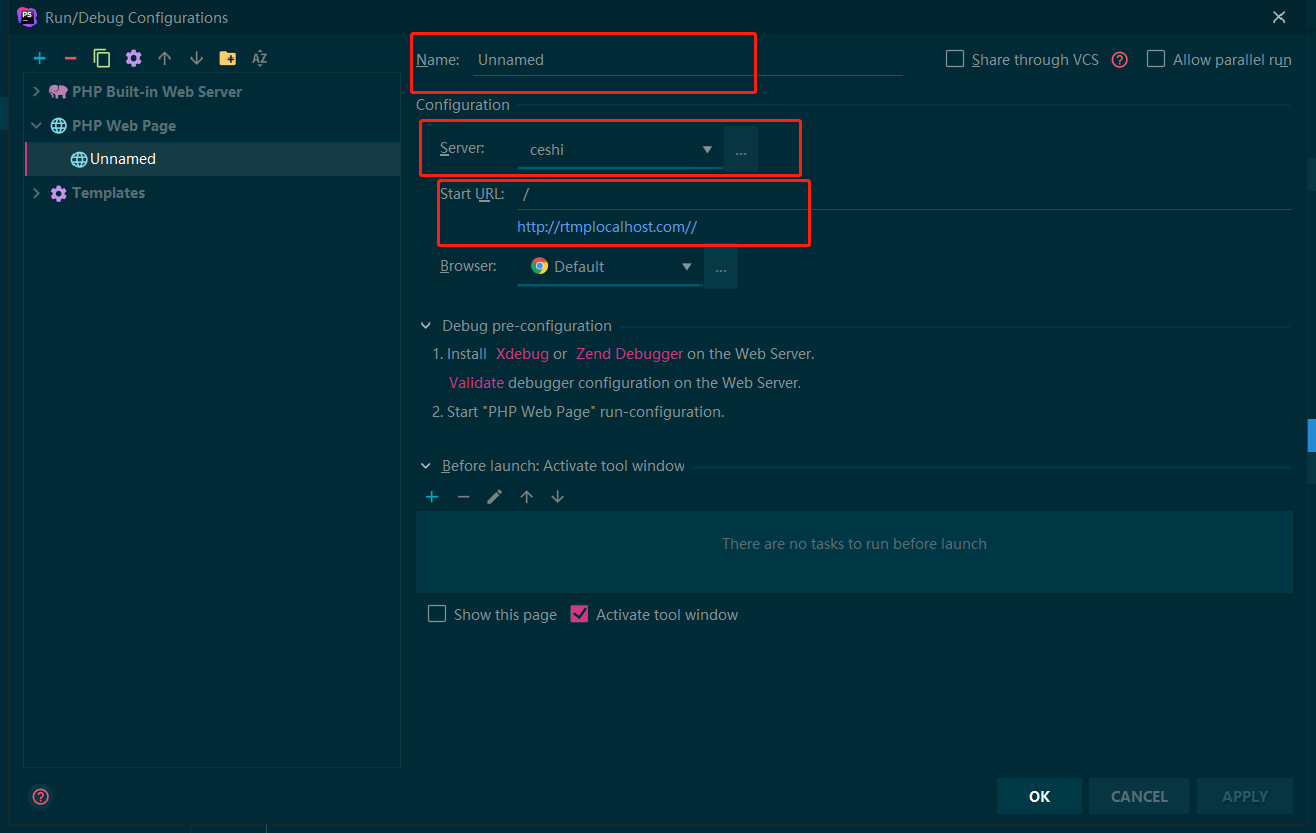Collapse PHP Web Page node
Image resolution: width=1316 pixels, height=833 pixels.
(37, 126)
